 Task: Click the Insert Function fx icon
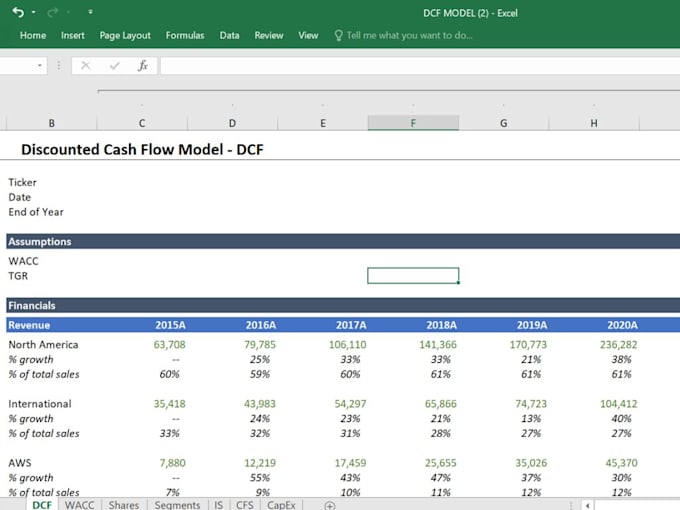pos(143,65)
